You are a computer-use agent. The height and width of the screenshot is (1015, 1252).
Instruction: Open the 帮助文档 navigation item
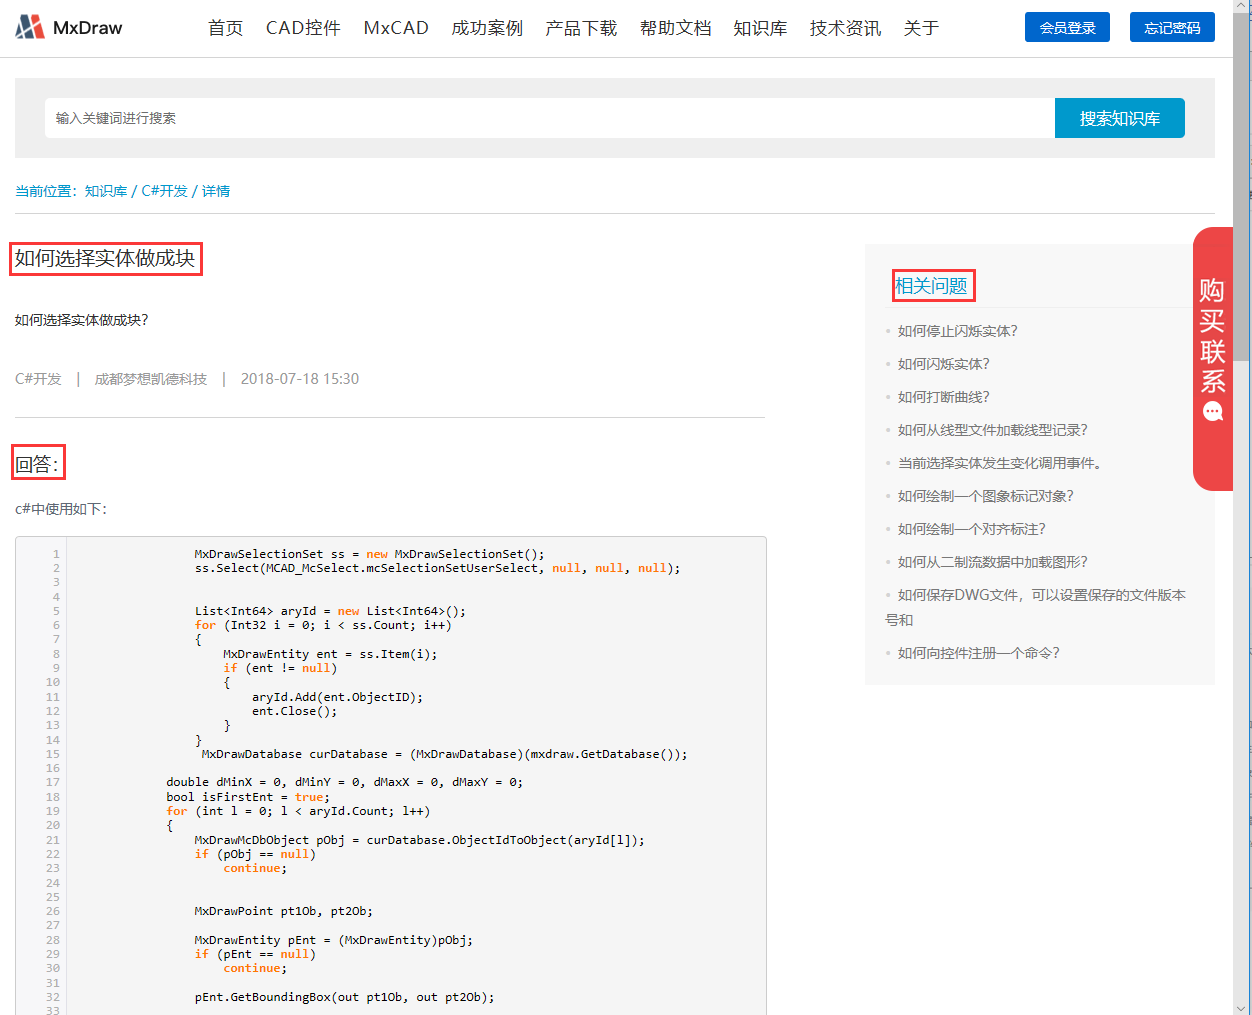[675, 28]
